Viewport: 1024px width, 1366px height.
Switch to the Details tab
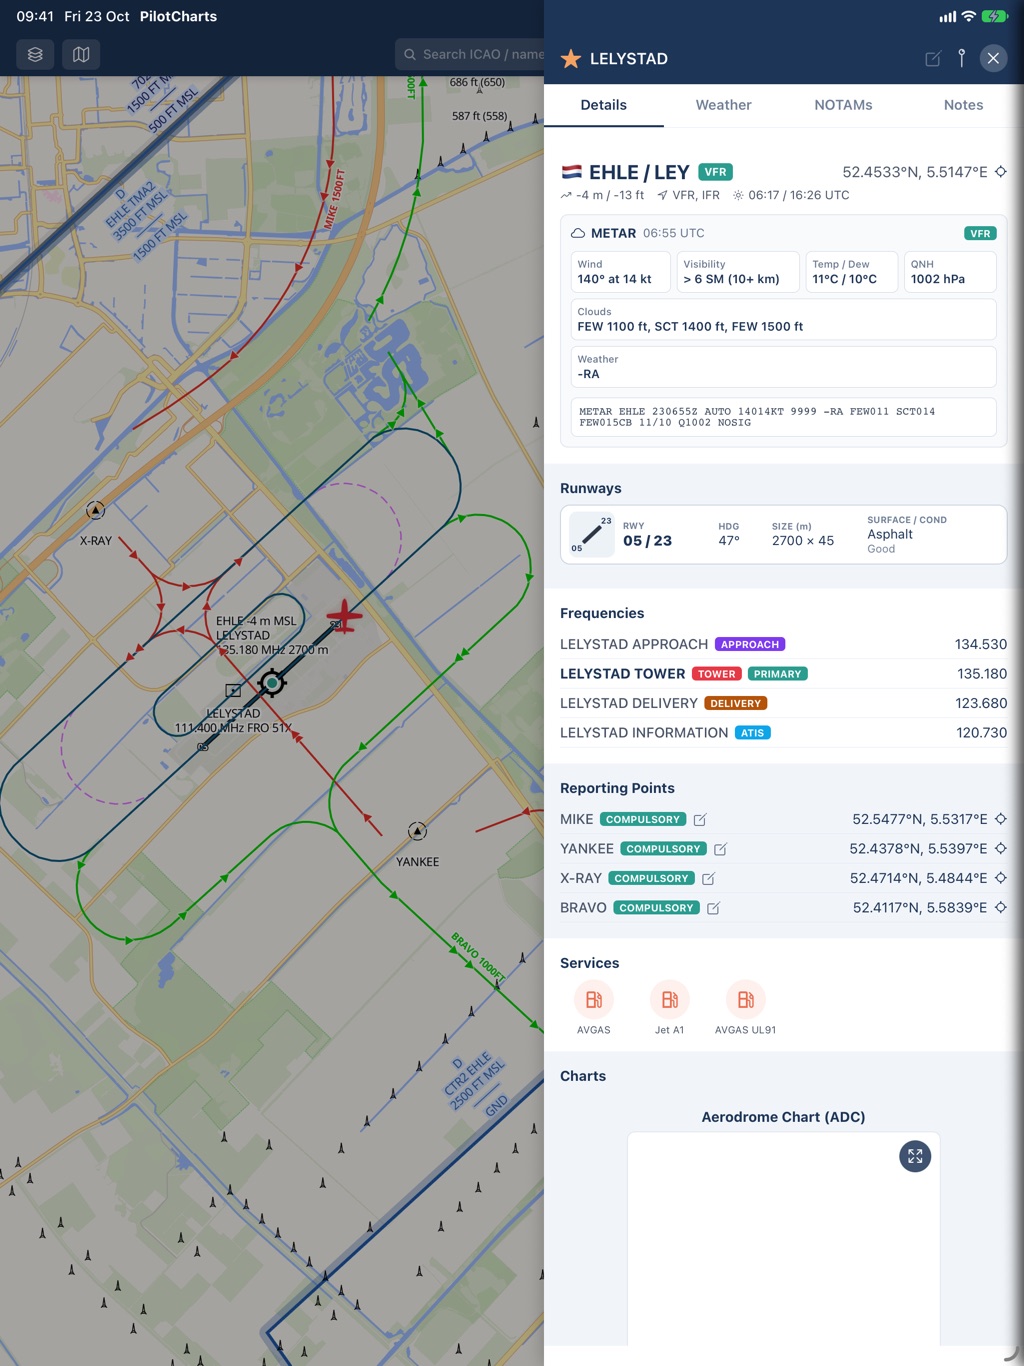pyautogui.click(x=604, y=105)
